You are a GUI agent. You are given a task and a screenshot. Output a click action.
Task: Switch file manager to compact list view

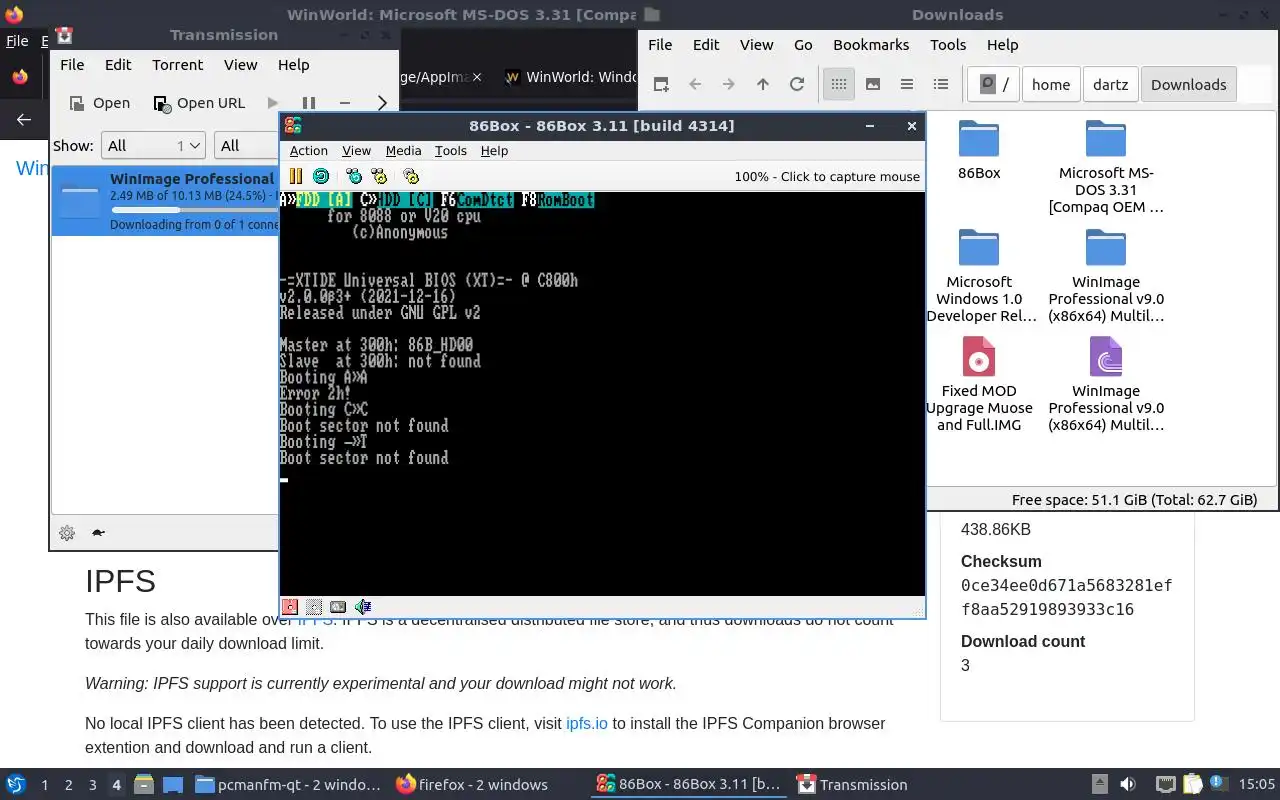coord(907,84)
